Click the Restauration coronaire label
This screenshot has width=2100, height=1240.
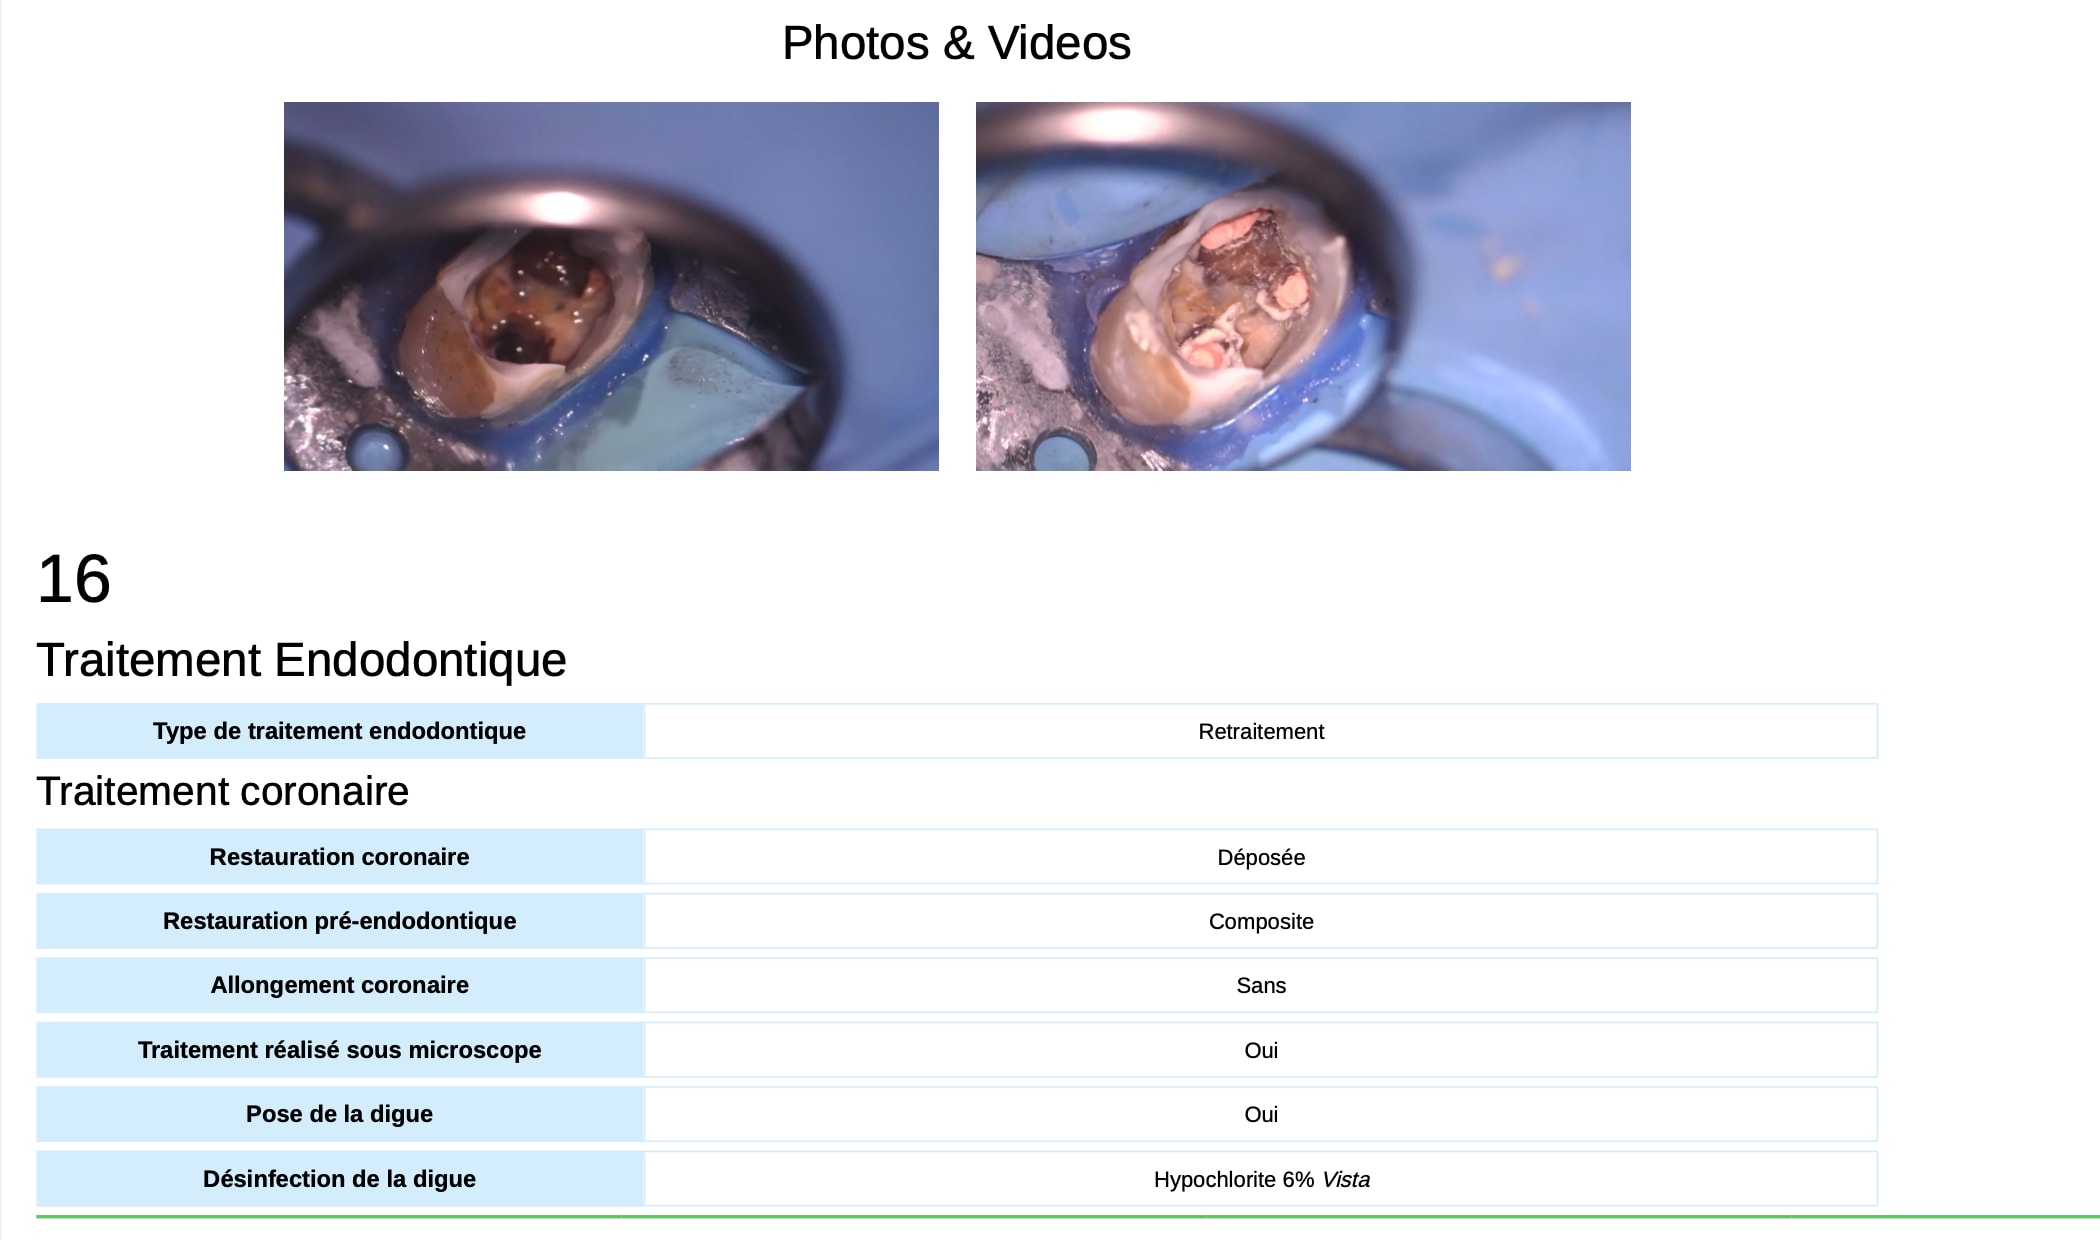(339, 857)
